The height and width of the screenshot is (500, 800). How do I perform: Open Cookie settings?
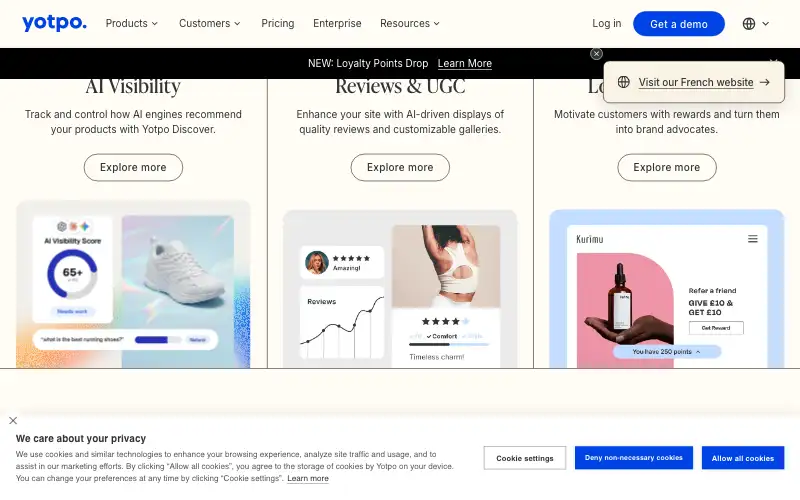524,458
